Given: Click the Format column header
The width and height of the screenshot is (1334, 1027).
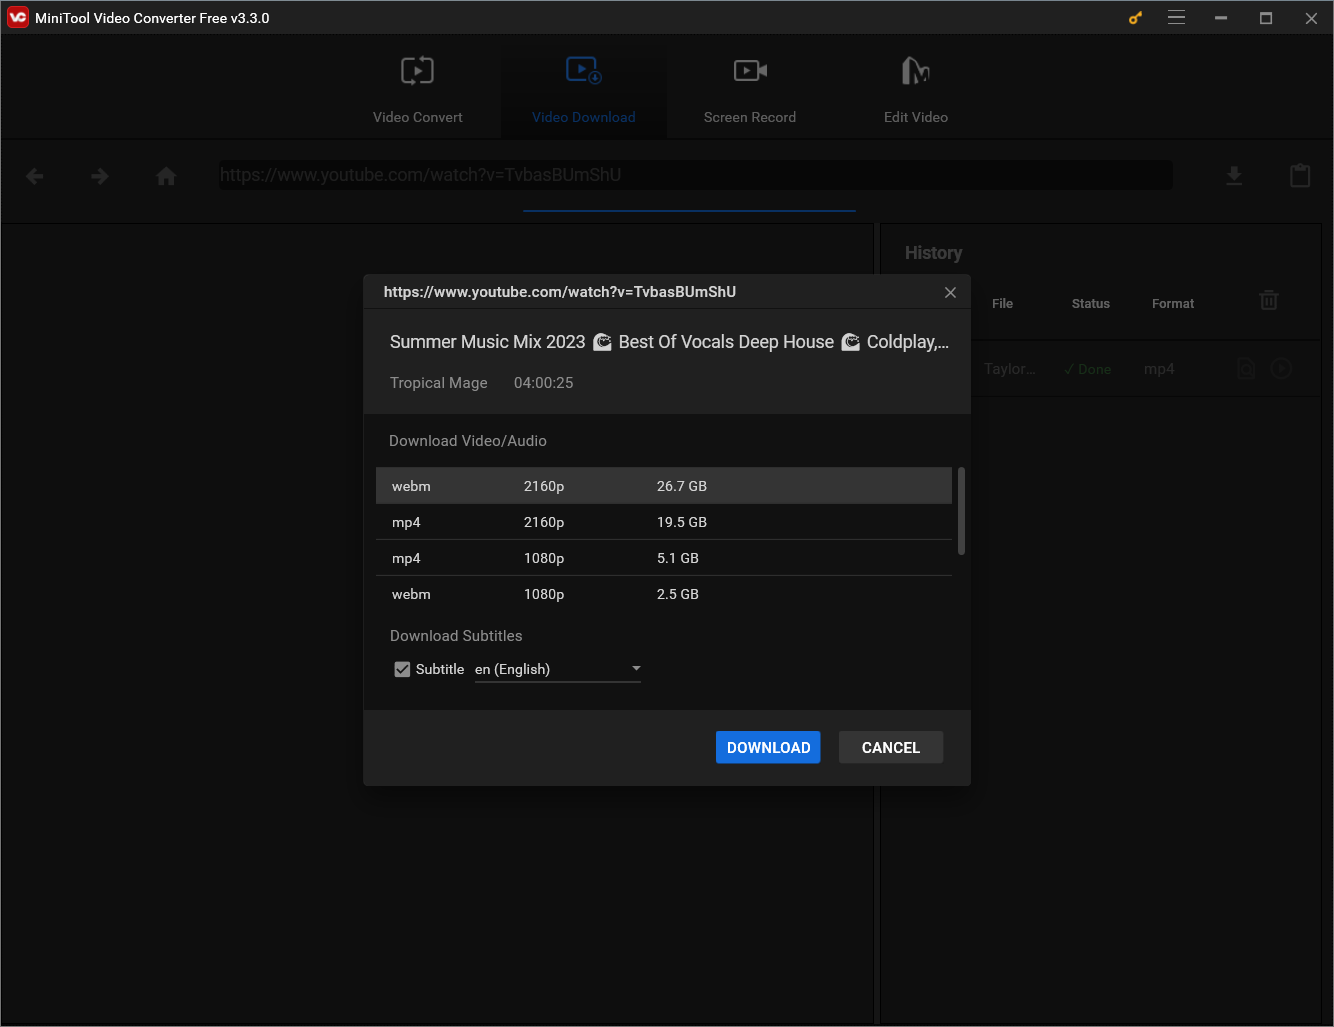Looking at the screenshot, I should tap(1173, 304).
